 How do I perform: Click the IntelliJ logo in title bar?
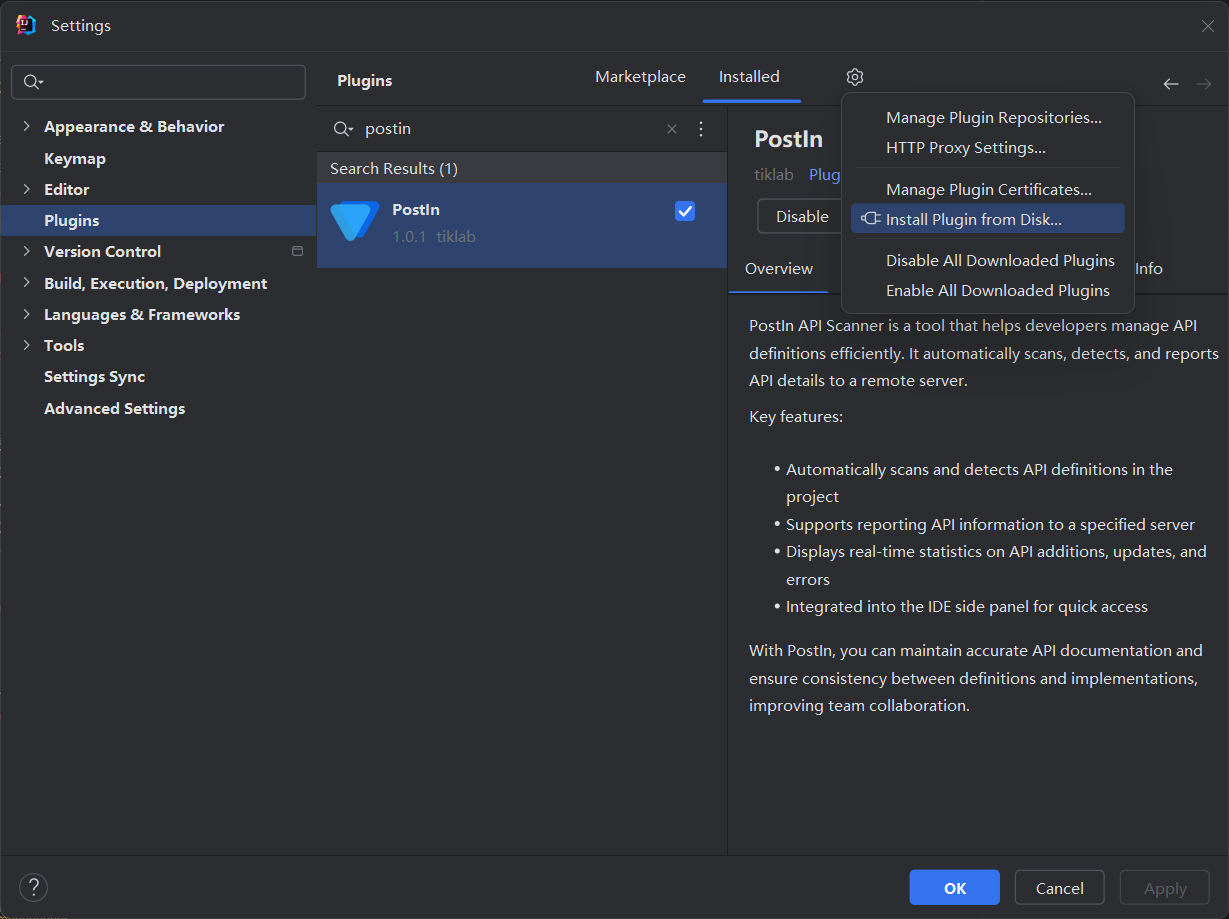[x=26, y=25]
